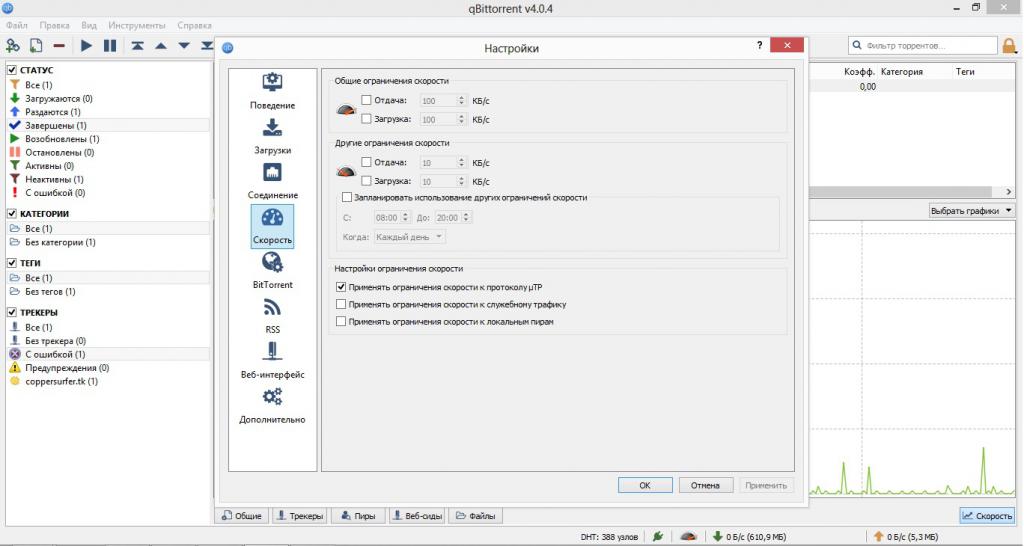Open the Дополнительно settings section

pyautogui.click(x=272, y=406)
